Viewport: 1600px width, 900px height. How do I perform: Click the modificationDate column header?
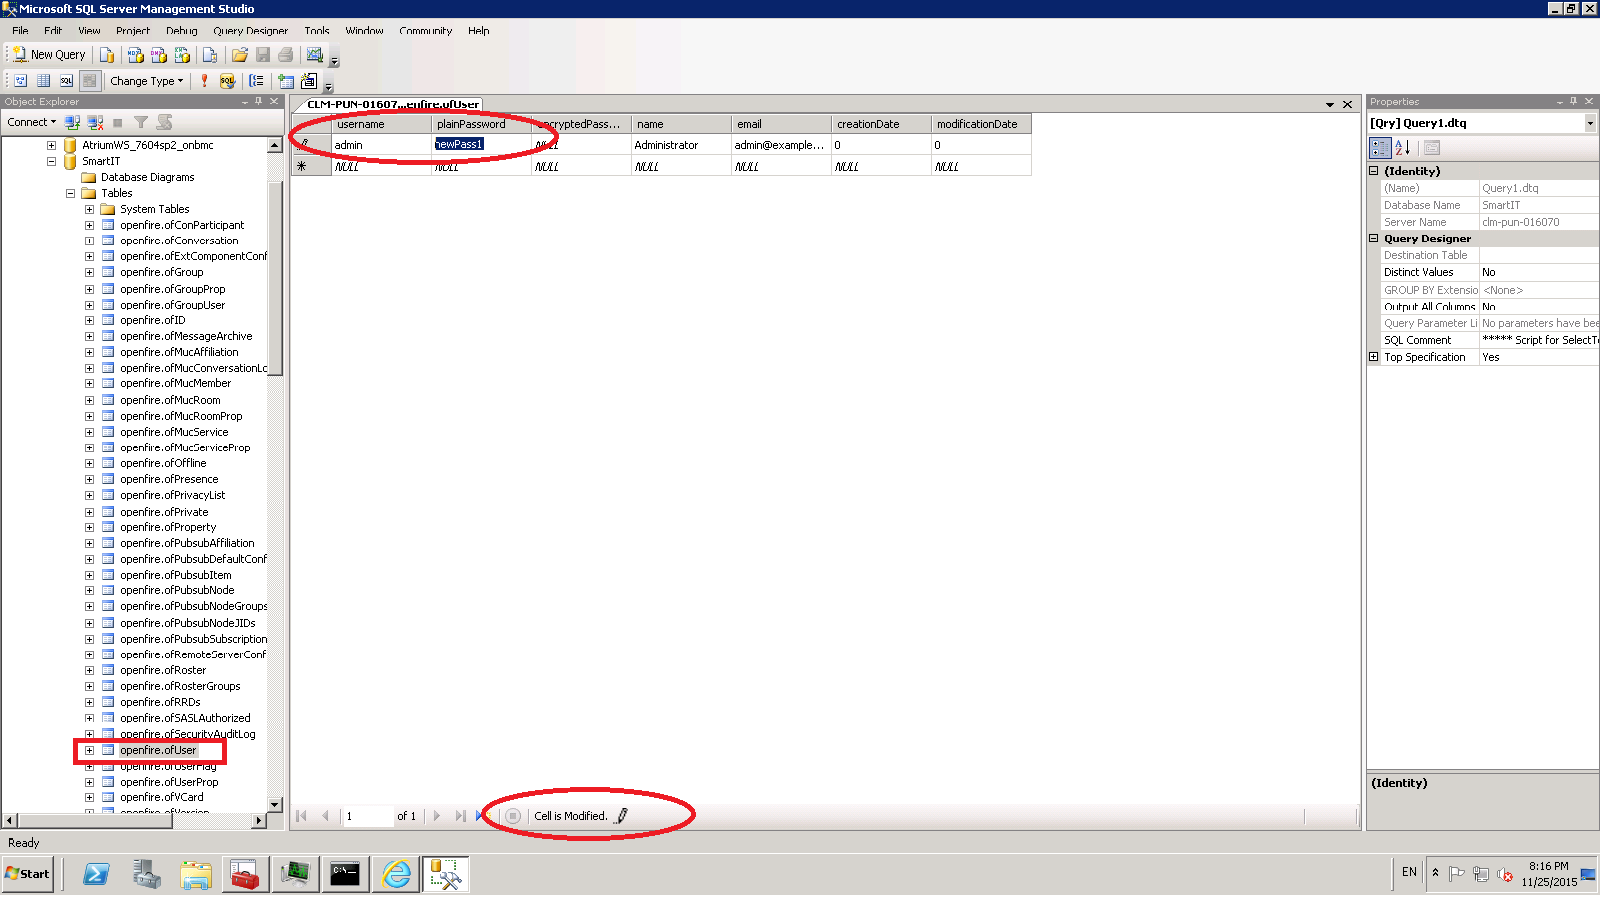click(x=981, y=124)
